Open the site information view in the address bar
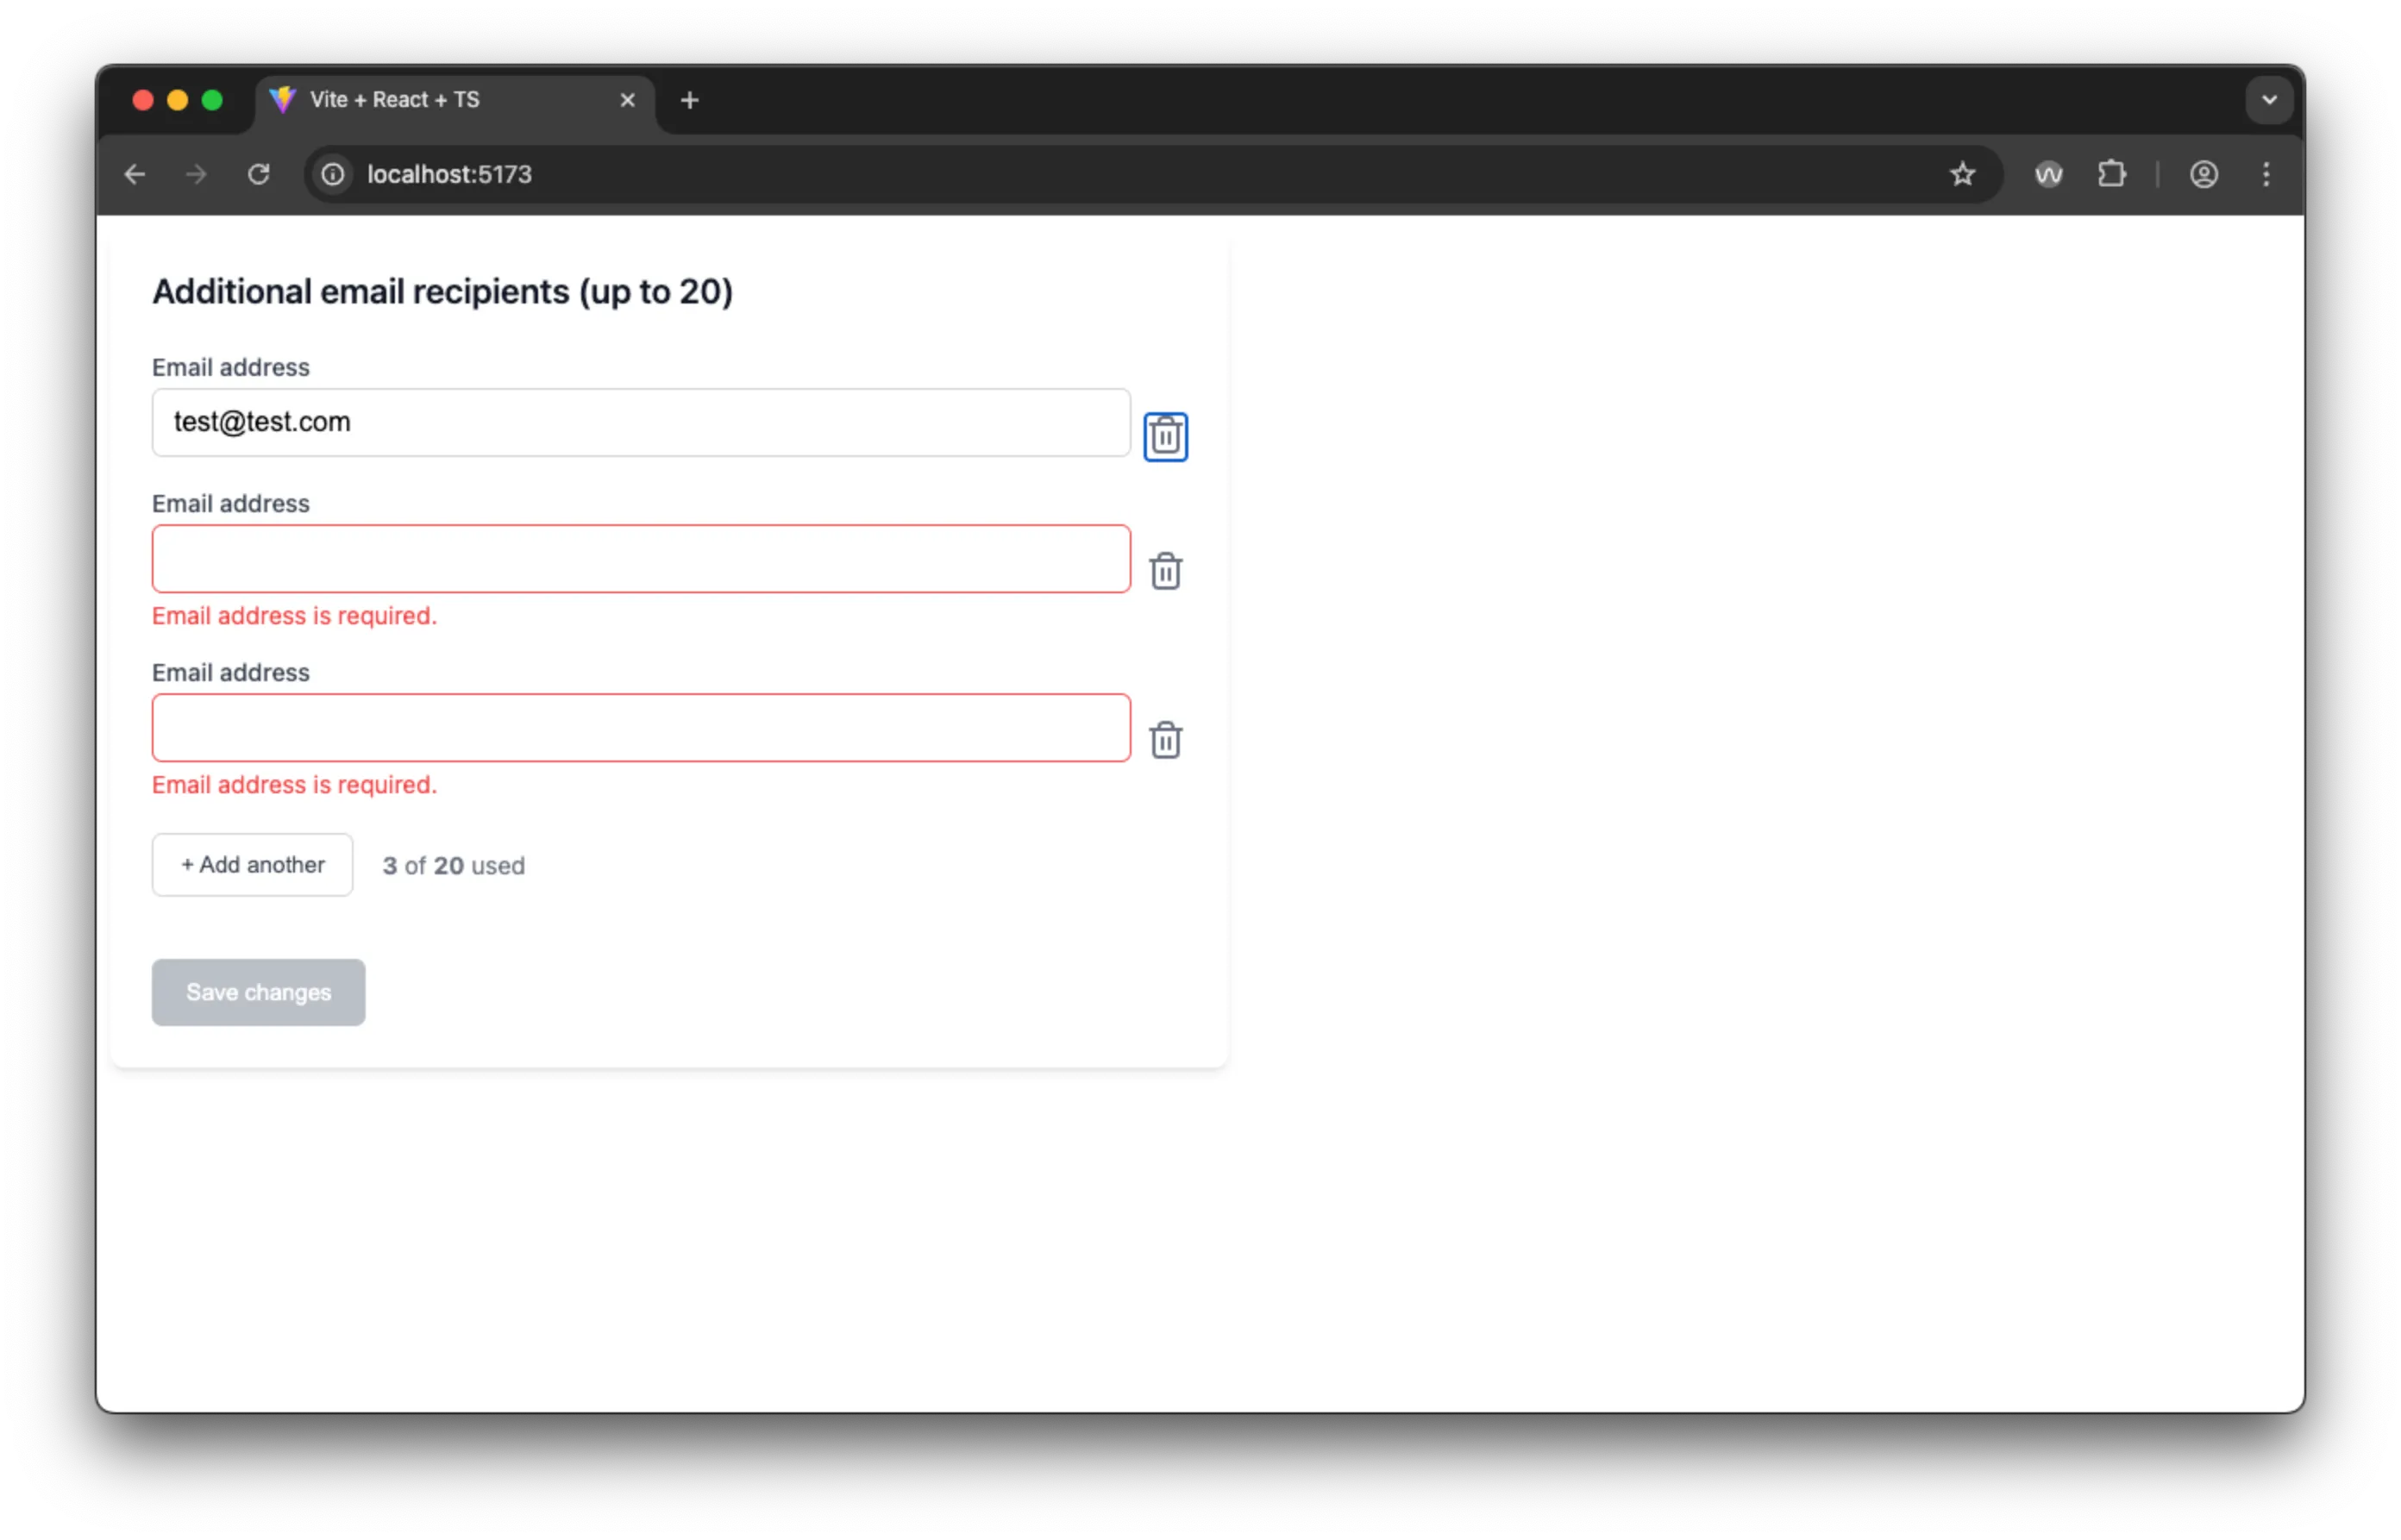The width and height of the screenshot is (2401, 1540). 332,174
